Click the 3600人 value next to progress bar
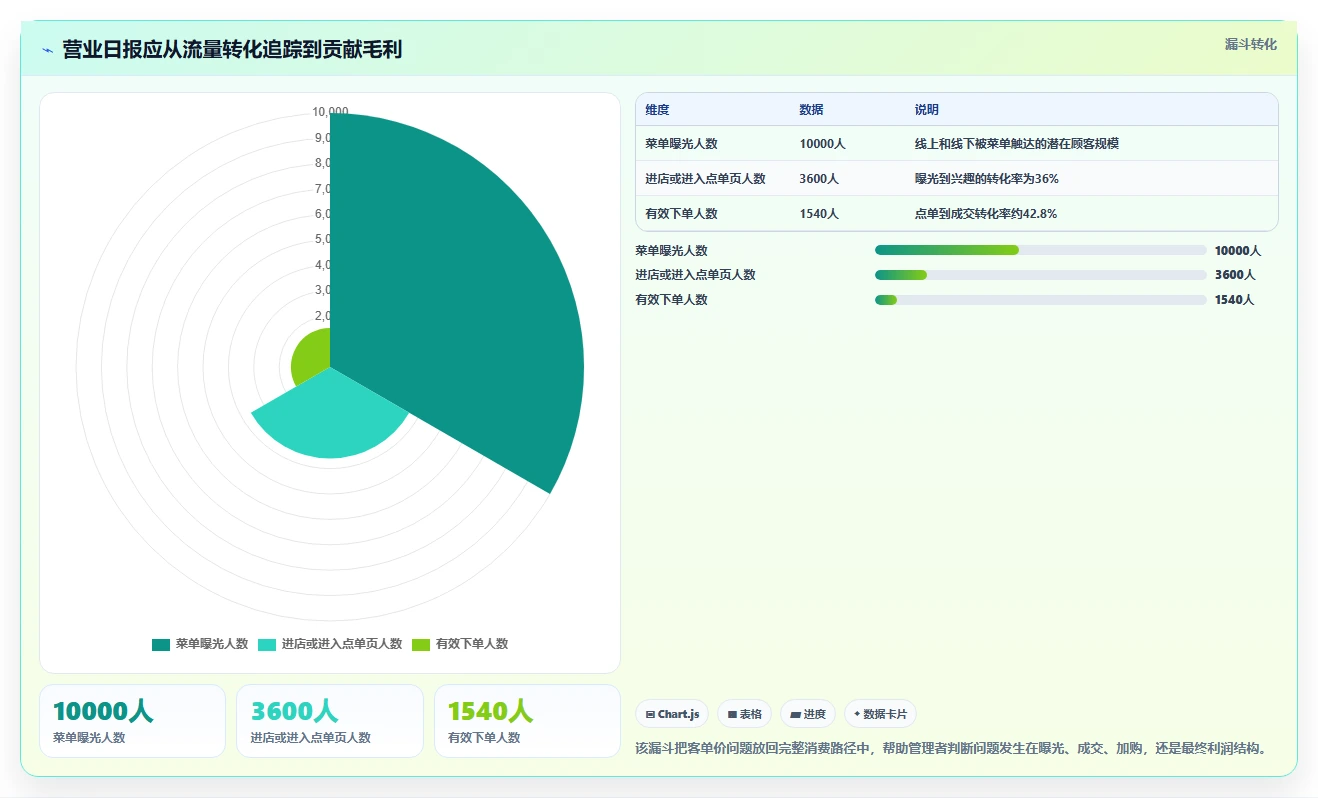The image size is (1318, 798). tap(1235, 275)
